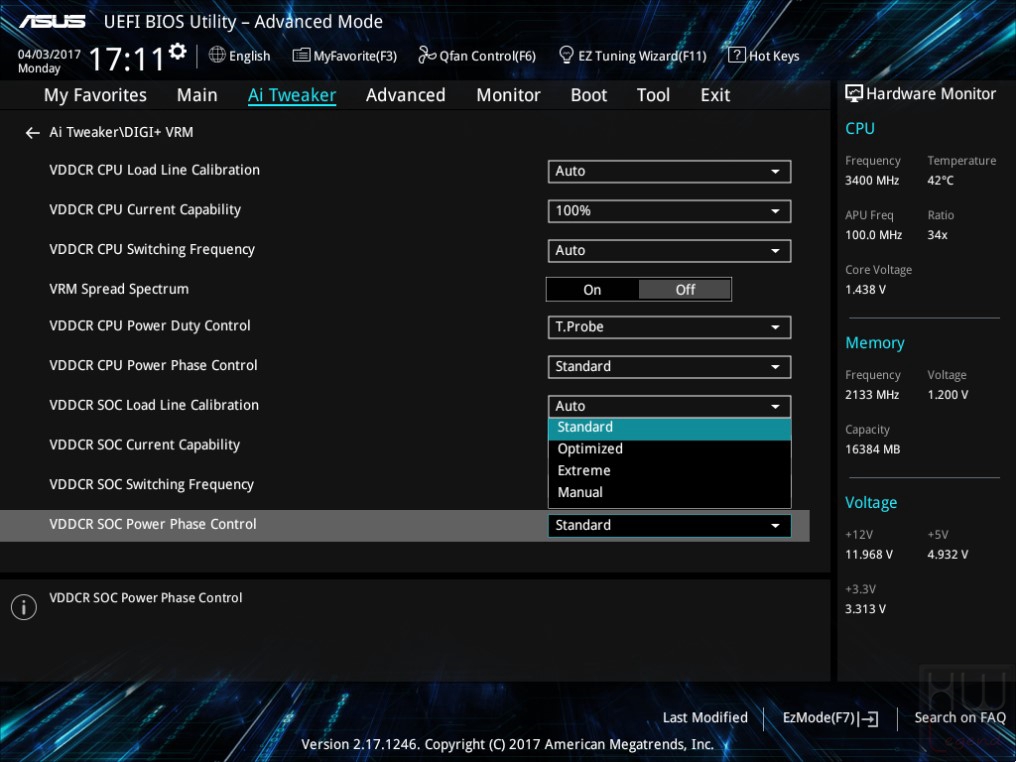Open VDDCR CPU Current Capability dropdown
Viewport: 1016px width, 762px height.
tap(669, 211)
